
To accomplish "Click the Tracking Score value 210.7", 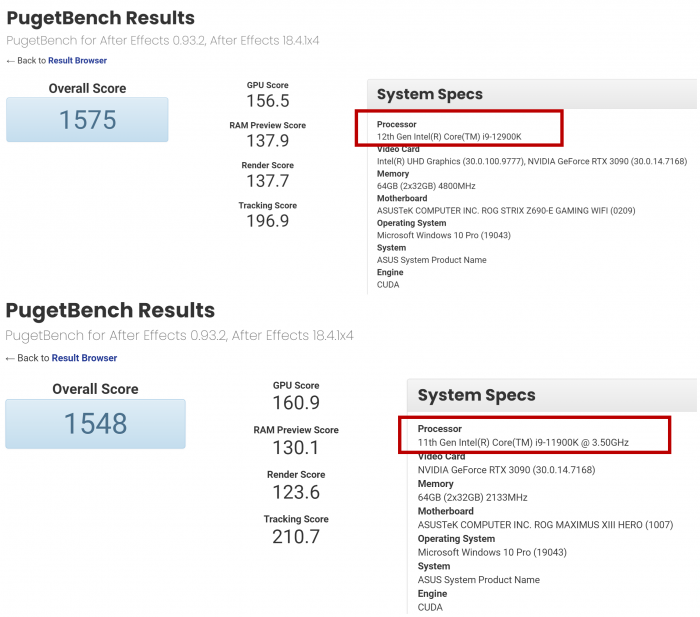I will pos(295,537).
